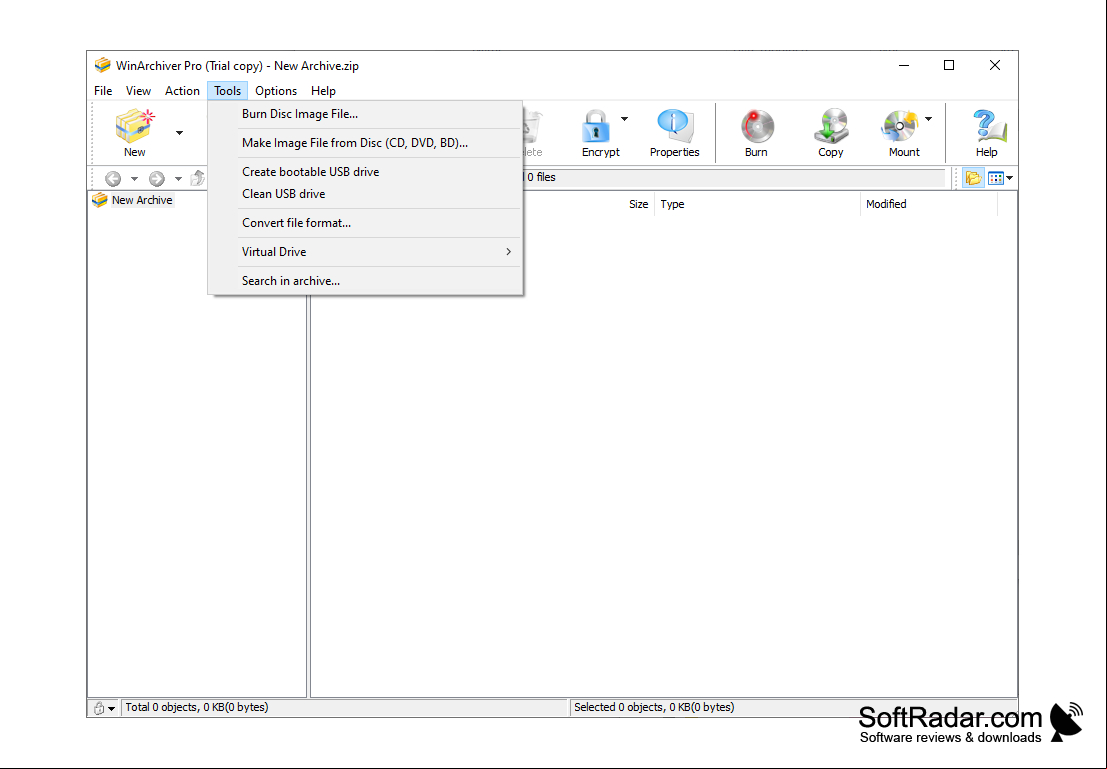
Task: Open the Options menu
Action: (276, 90)
